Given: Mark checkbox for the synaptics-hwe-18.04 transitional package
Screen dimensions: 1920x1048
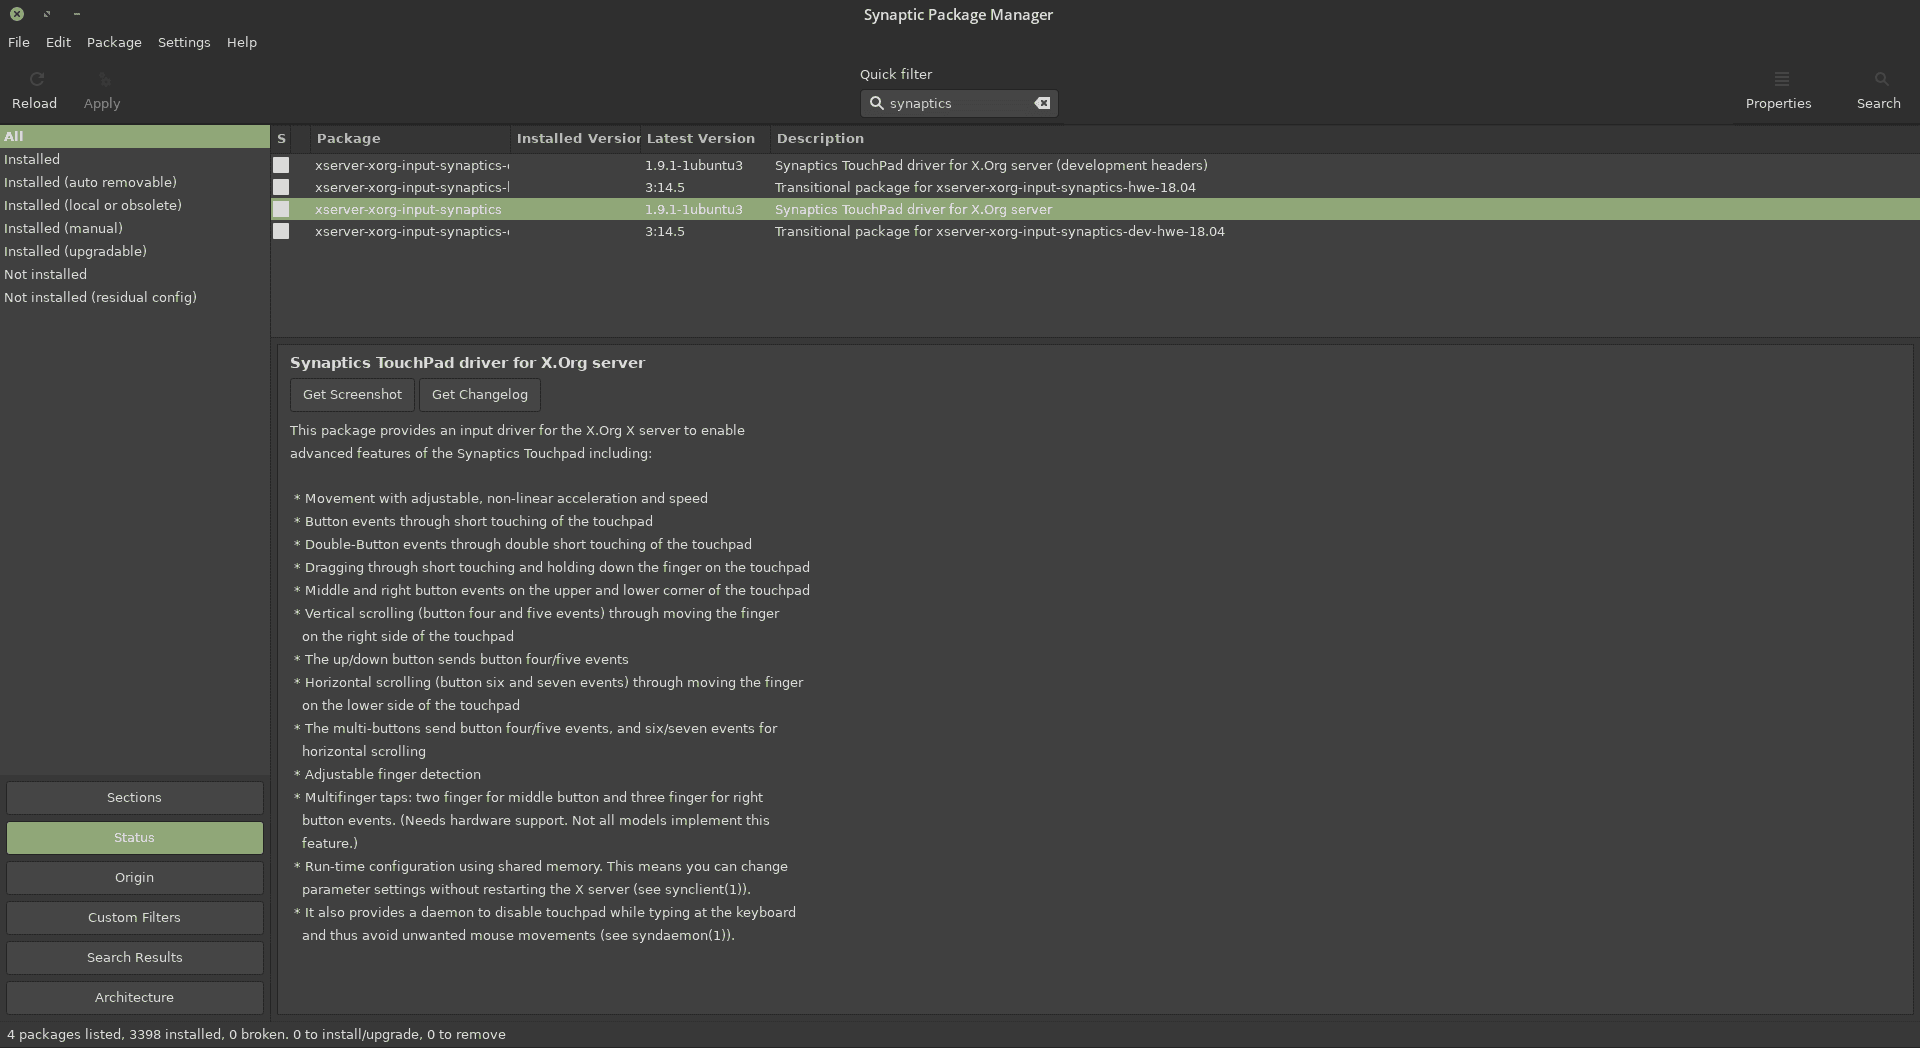Looking at the screenshot, I should pyautogui.click(x=281, y=187).
